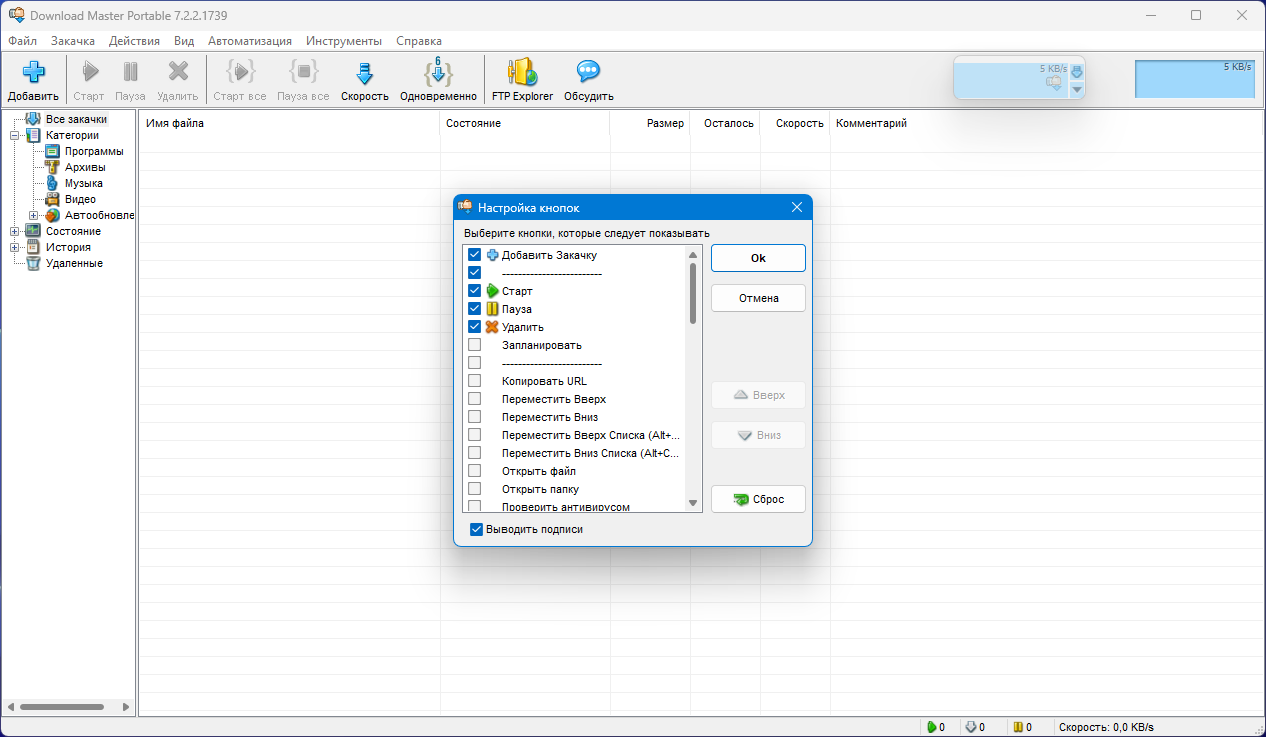Select the Видео category in tree

(80, 199)
